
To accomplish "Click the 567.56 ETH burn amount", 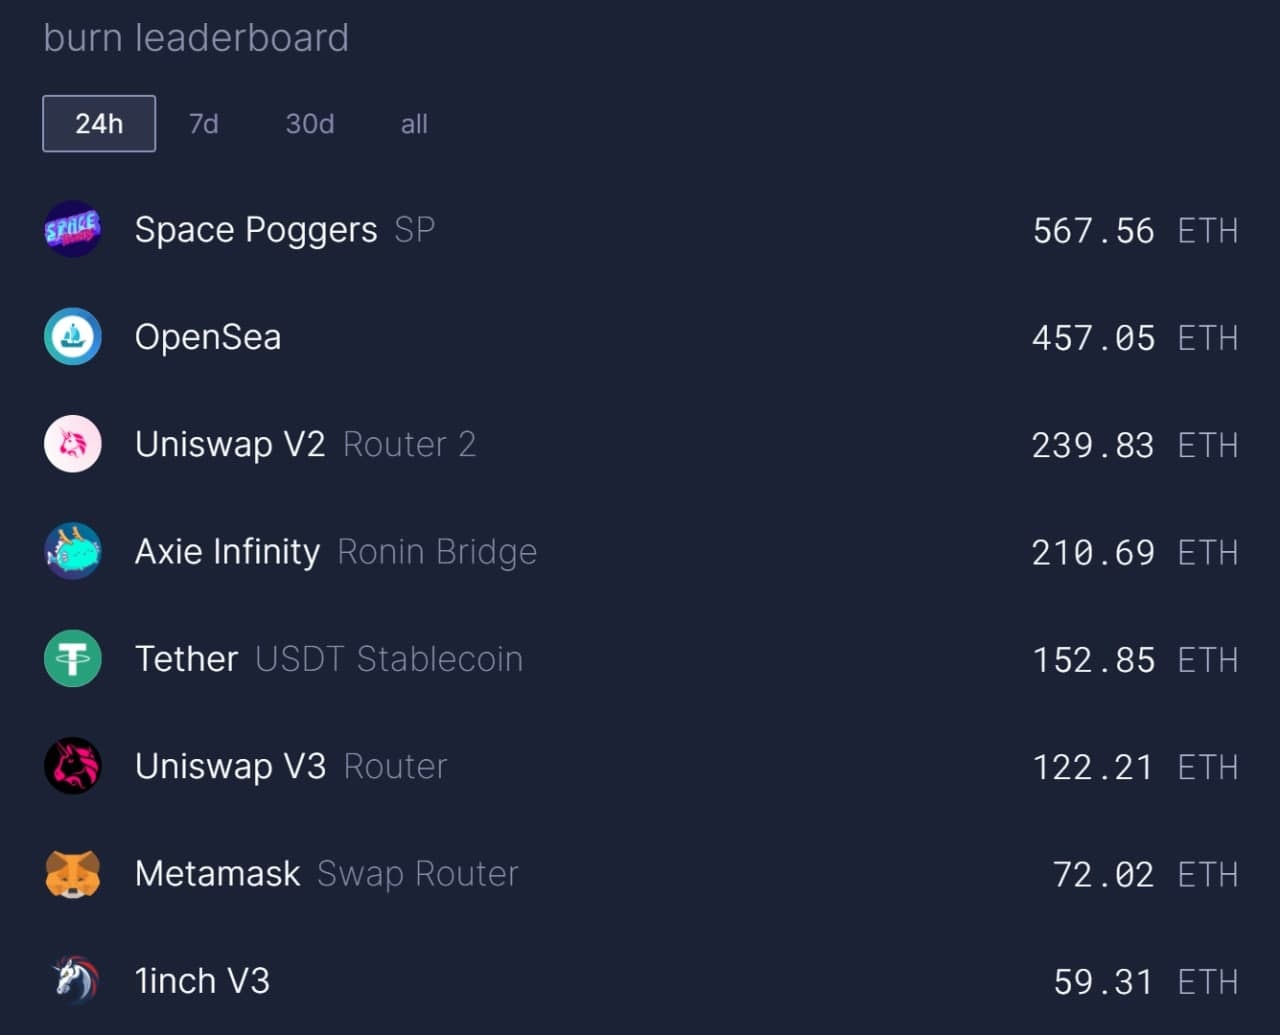I will coord(1134,231).
